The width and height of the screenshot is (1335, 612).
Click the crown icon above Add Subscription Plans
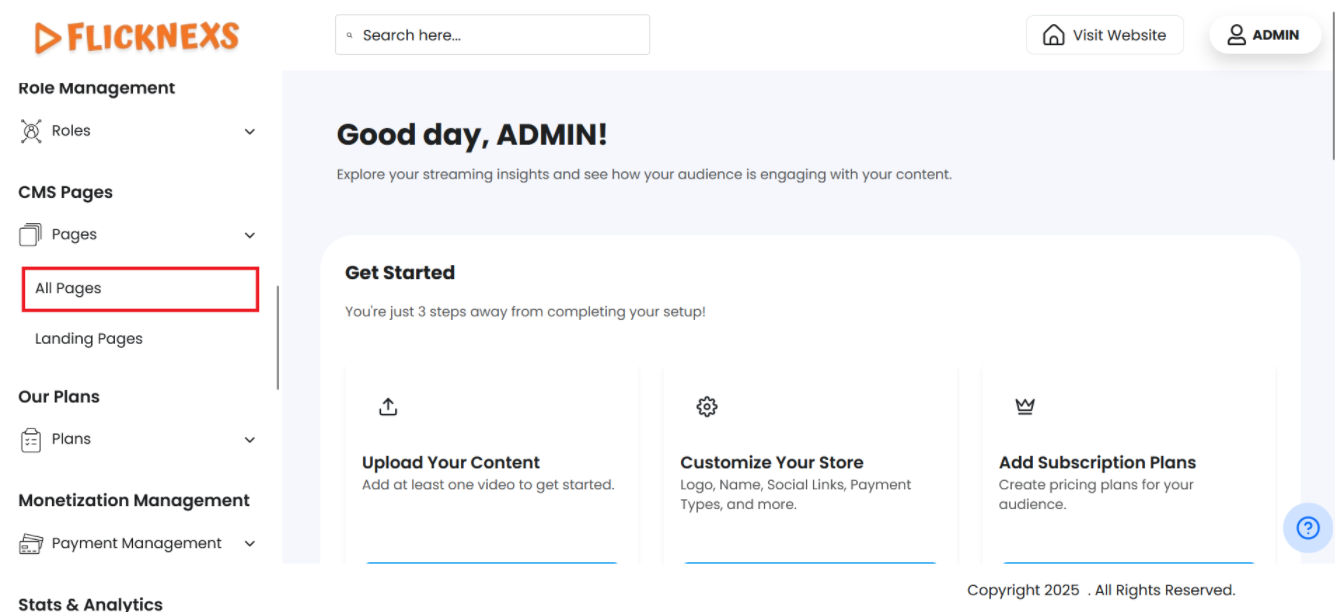click(x=1025, y=407)
